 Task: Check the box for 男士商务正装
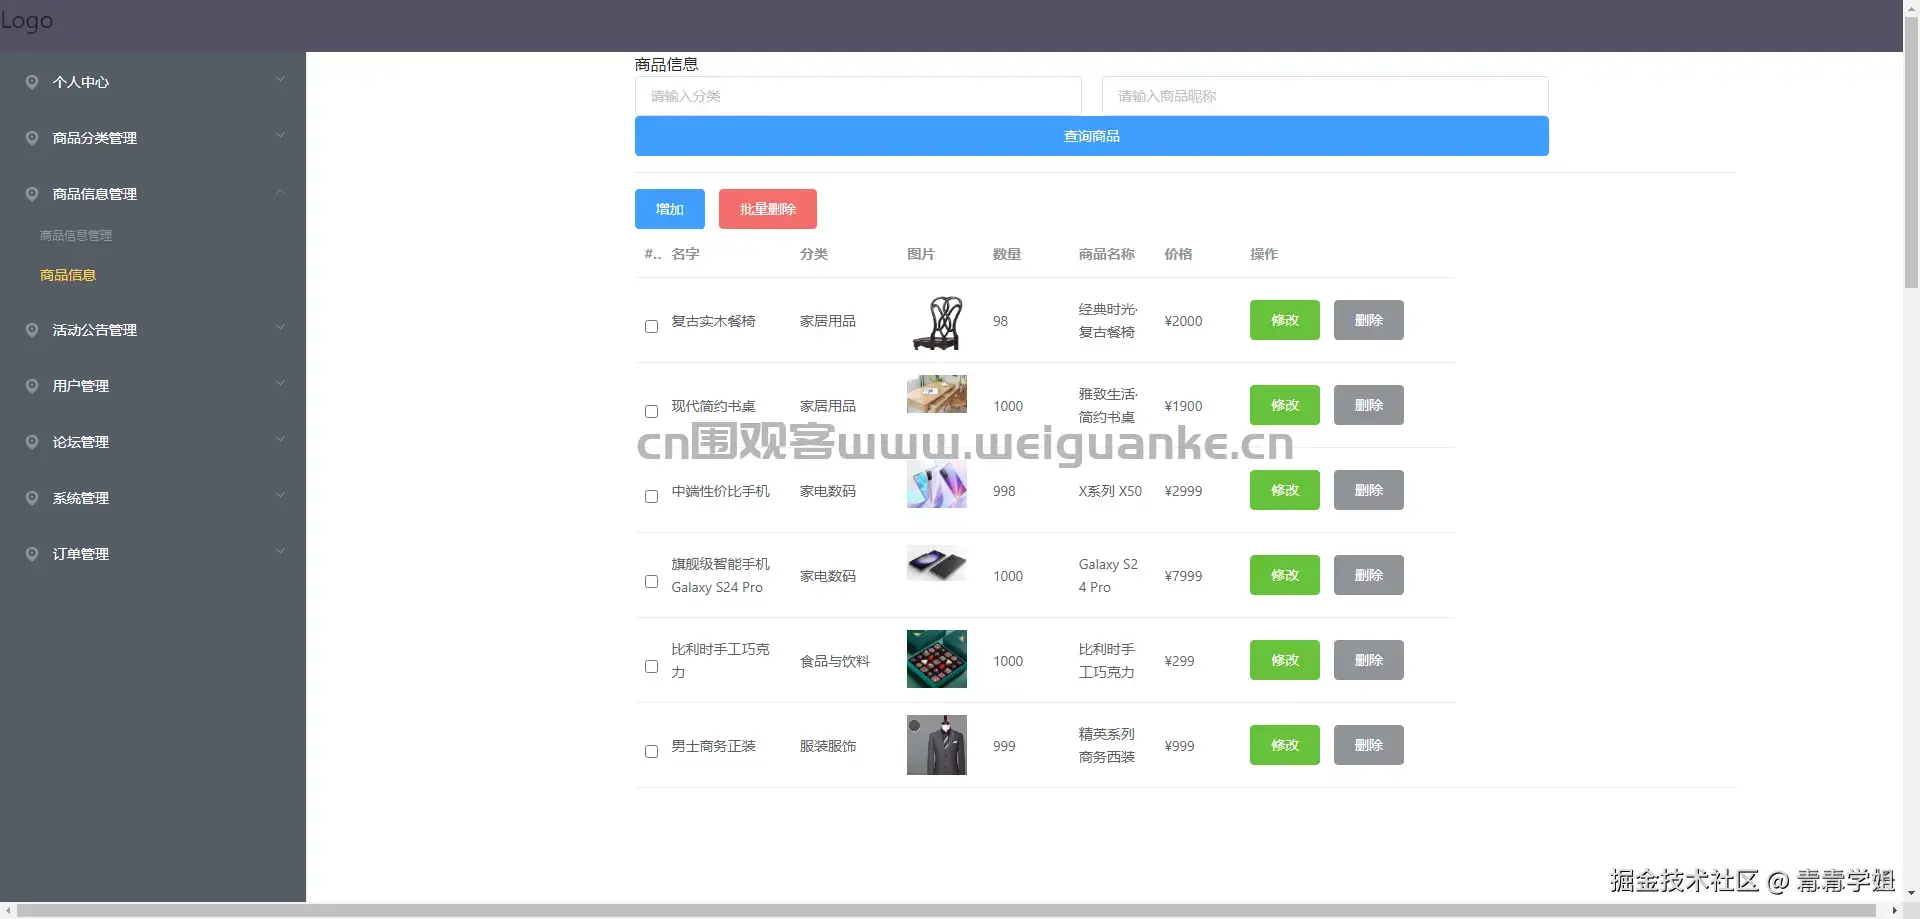click(651, 751)
